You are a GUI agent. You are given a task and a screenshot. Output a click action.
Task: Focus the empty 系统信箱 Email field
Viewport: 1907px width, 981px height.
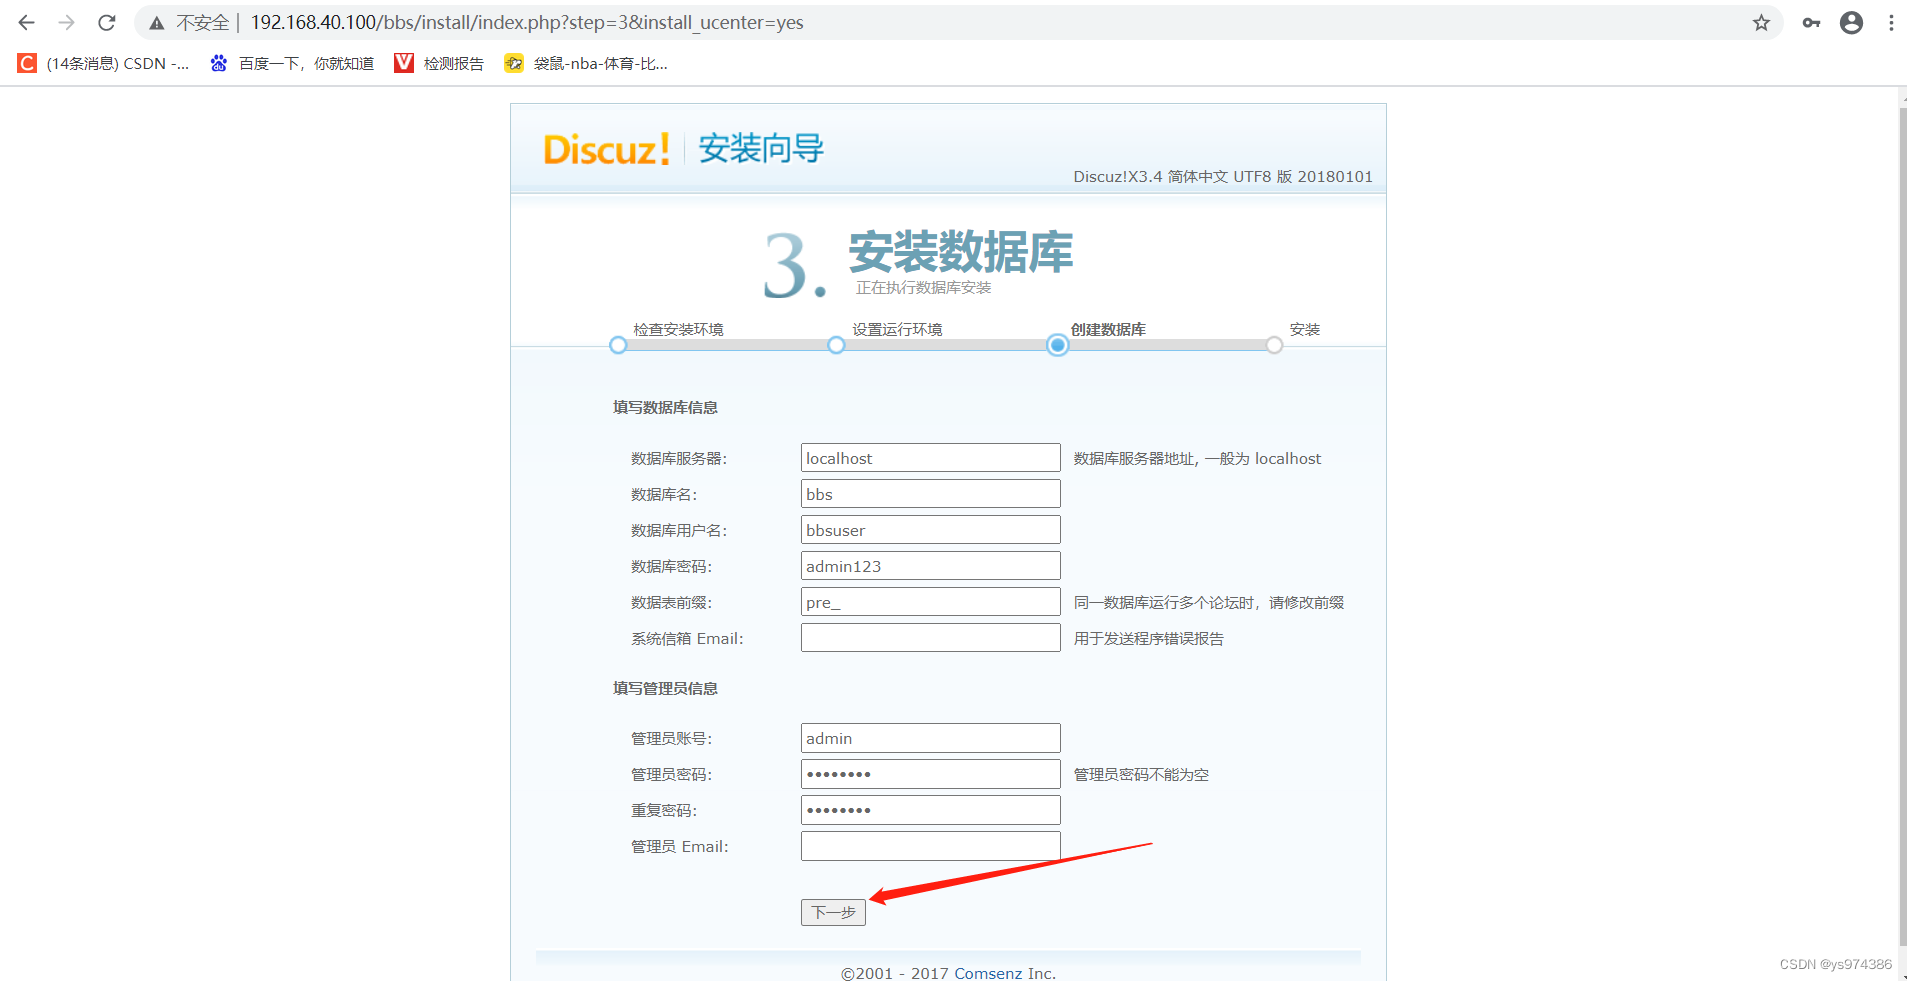[x=930, y=638]
